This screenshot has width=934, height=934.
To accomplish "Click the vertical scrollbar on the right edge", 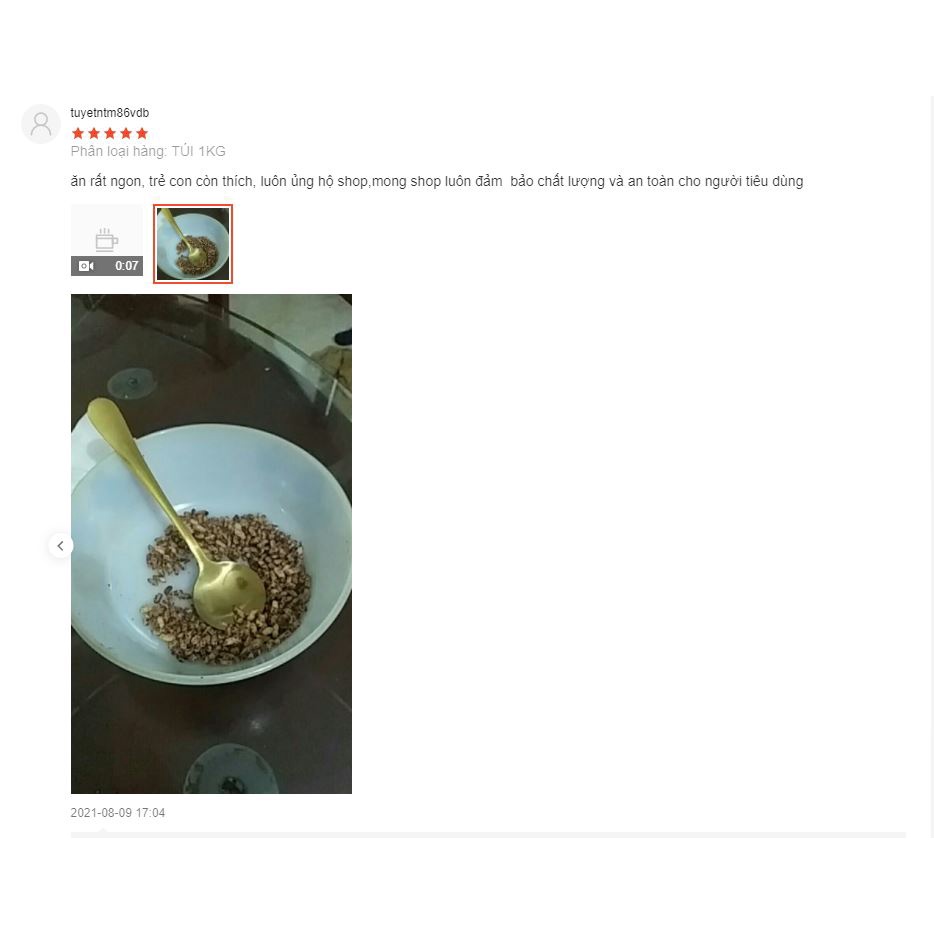I will 932,467.
